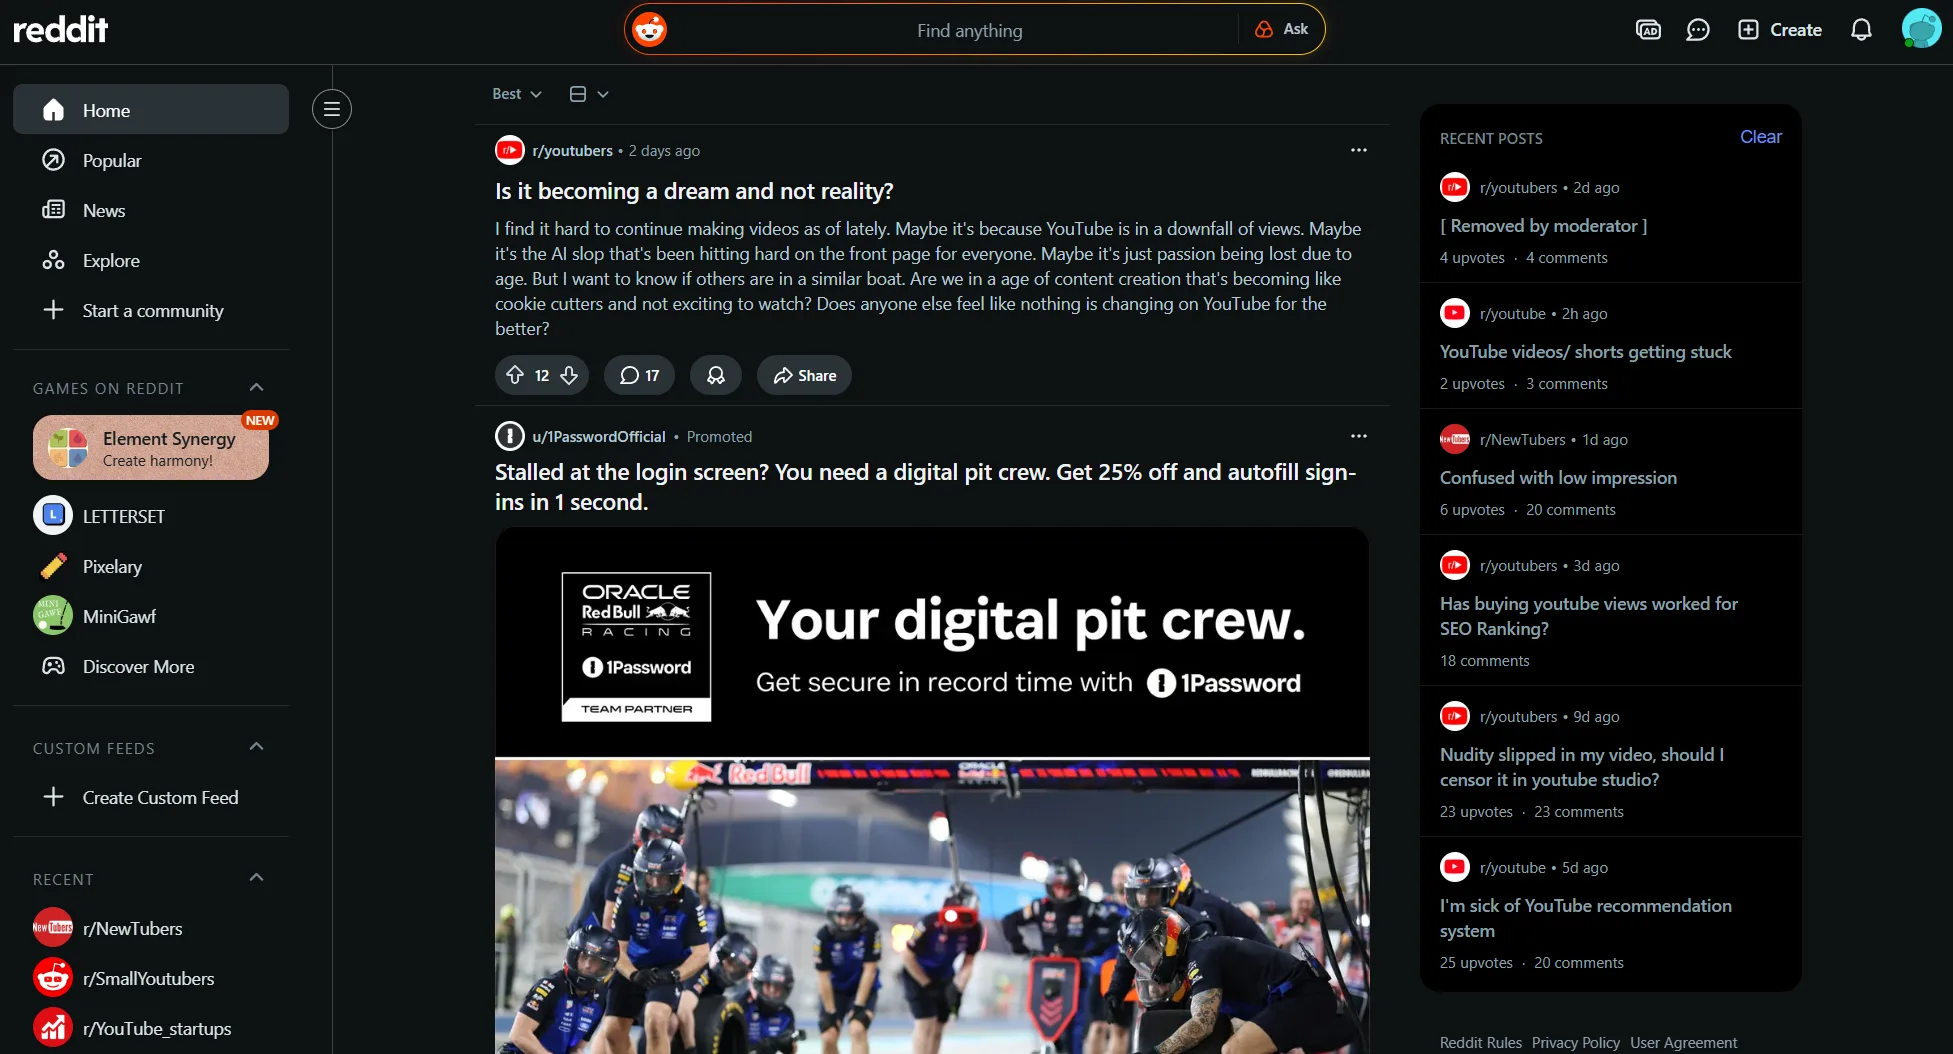Open recent post '[ Removed by moderator ]'
Screen dimensions: 1953x1054
click(1543, 226)
